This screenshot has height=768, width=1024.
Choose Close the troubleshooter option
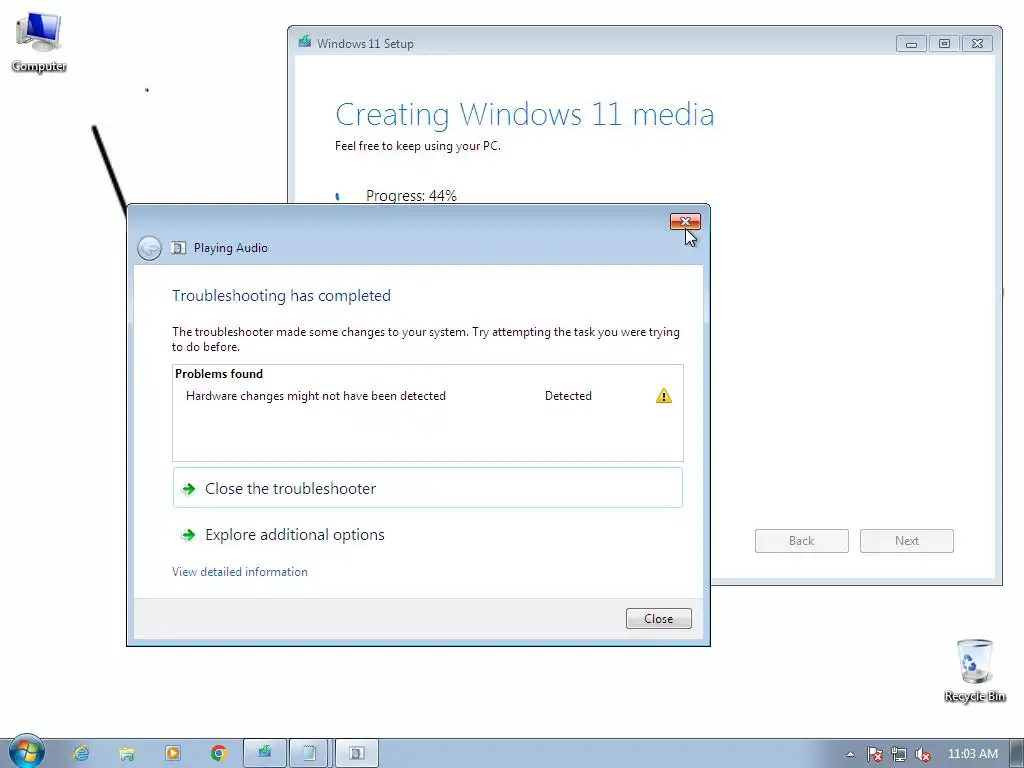(428, 488)
